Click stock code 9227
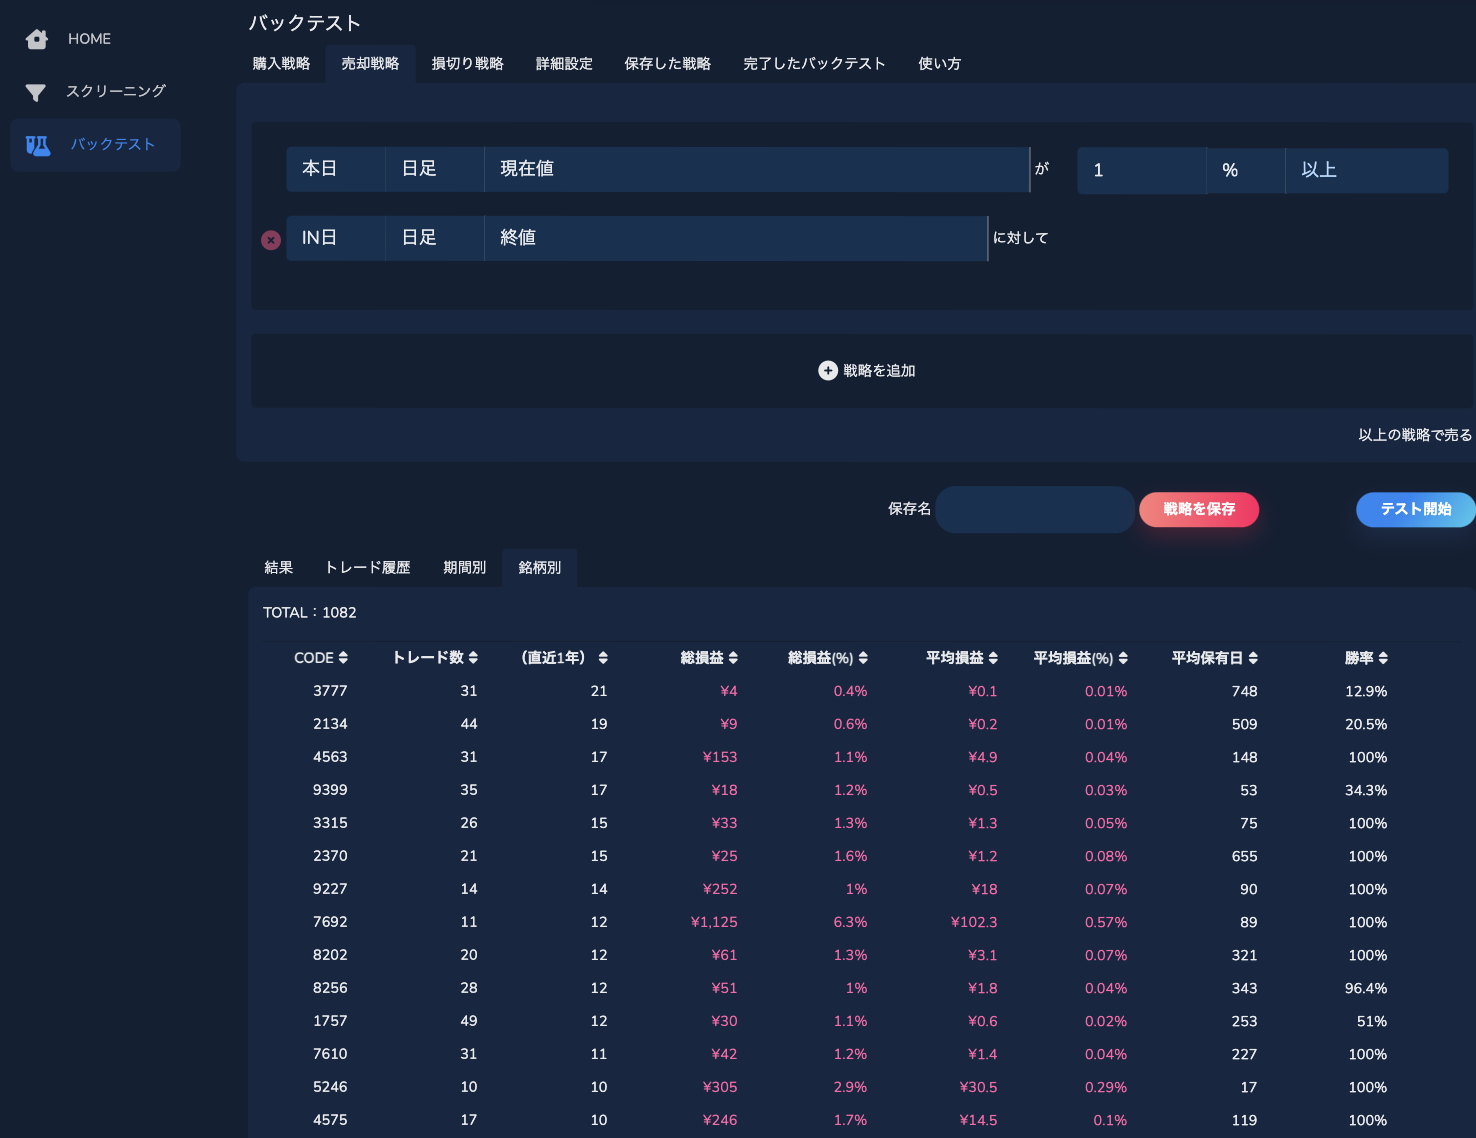 coord(330,889)
